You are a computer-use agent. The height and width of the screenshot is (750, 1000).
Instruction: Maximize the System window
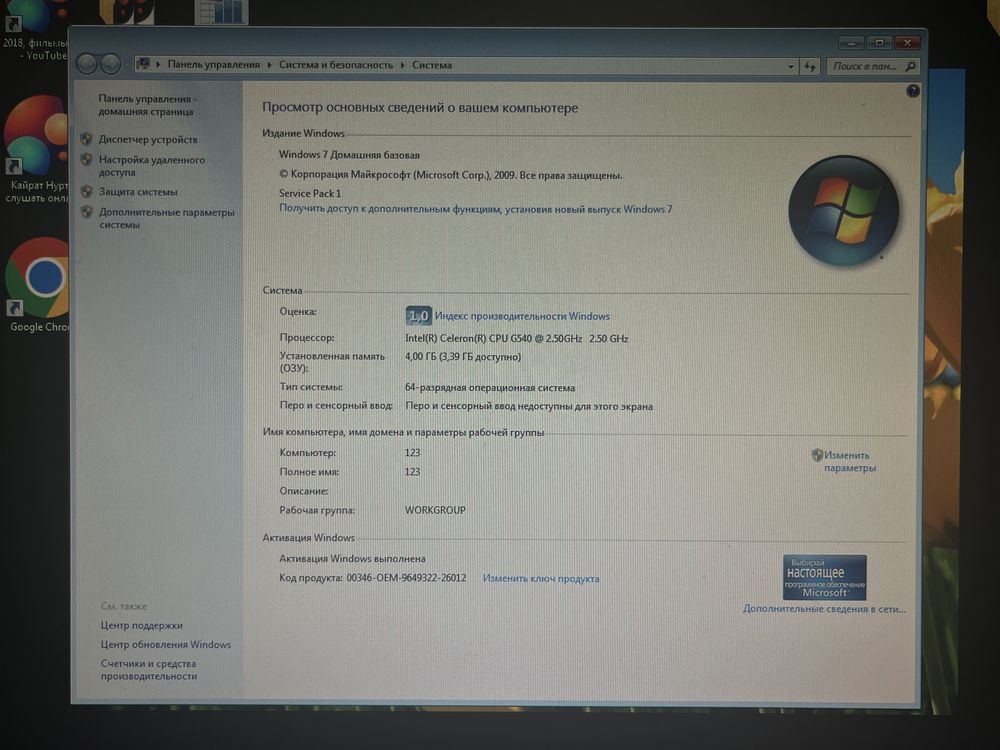(x=879, y=43)
